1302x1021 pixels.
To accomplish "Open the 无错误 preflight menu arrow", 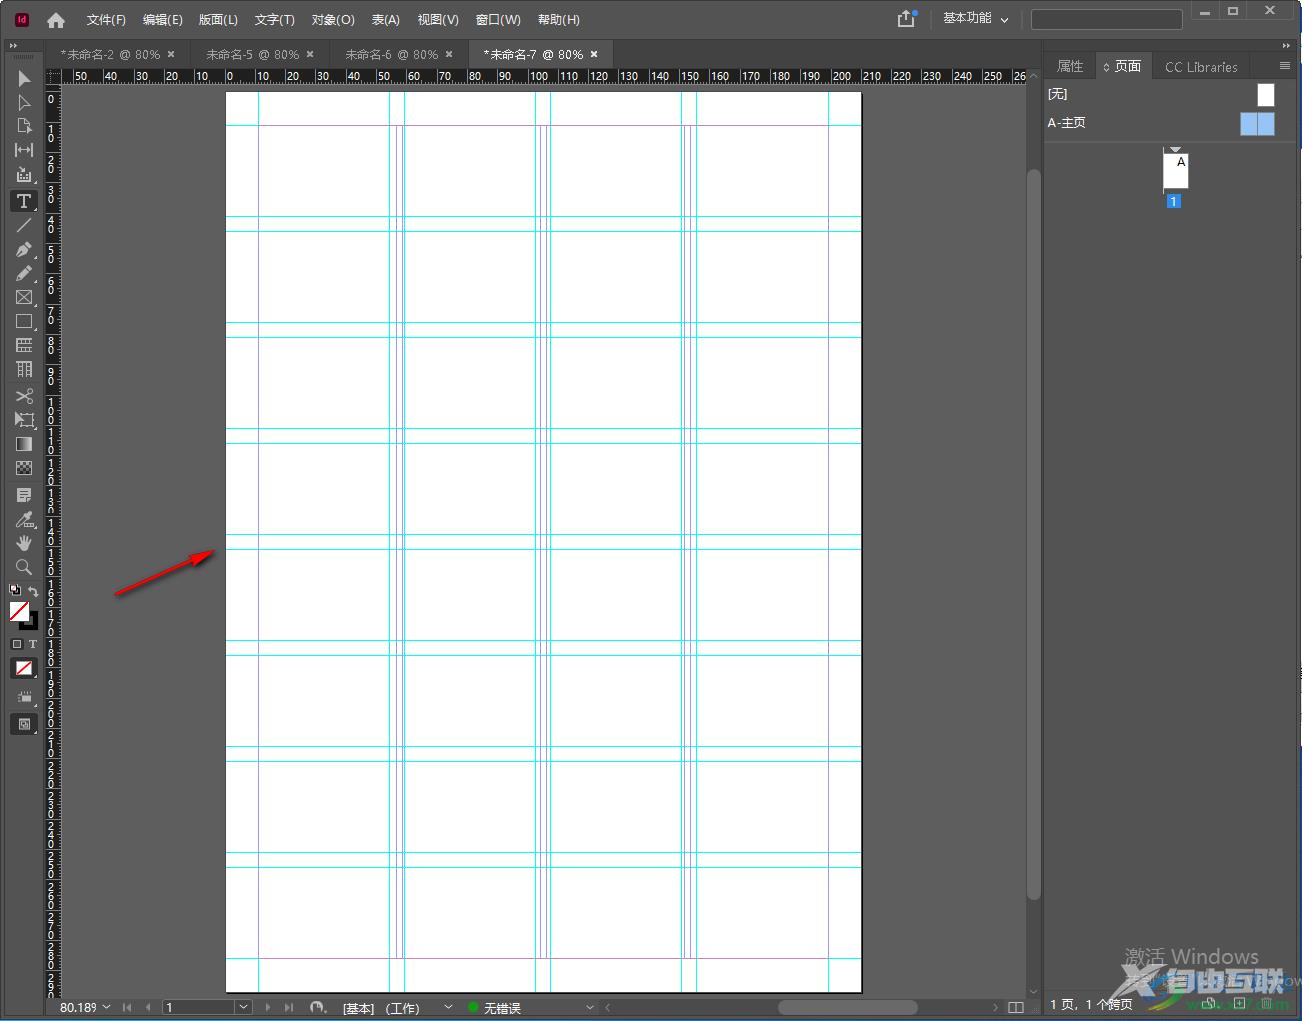I will pyautogui.click(x=590, y=1007).
